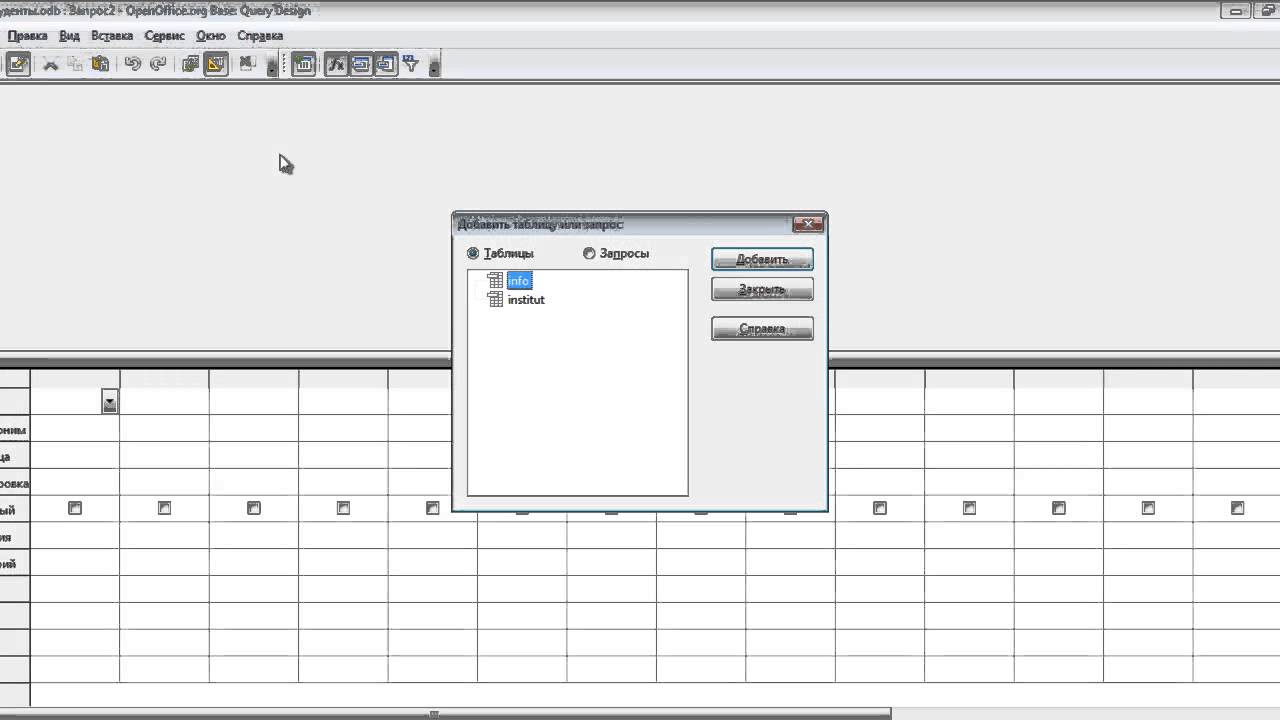
Task: Select the institut table in list
Action: 526,300
